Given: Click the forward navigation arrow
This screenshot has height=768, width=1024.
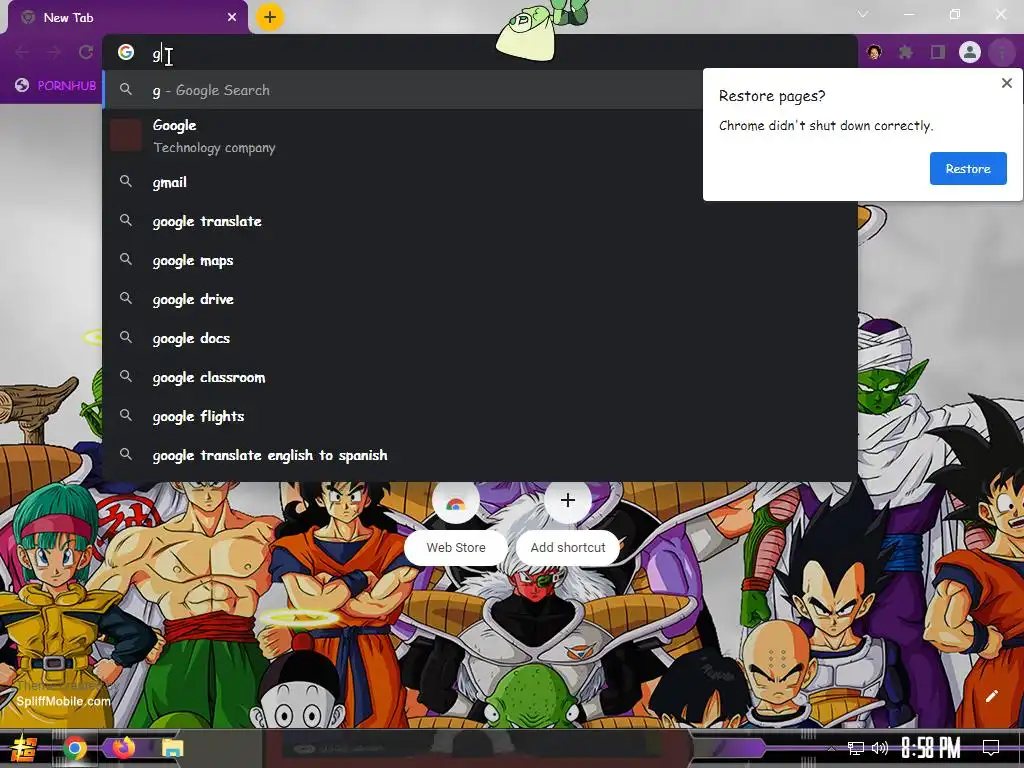Looking at the screenshot, I should pyautogui.click(x=54, y=52).
